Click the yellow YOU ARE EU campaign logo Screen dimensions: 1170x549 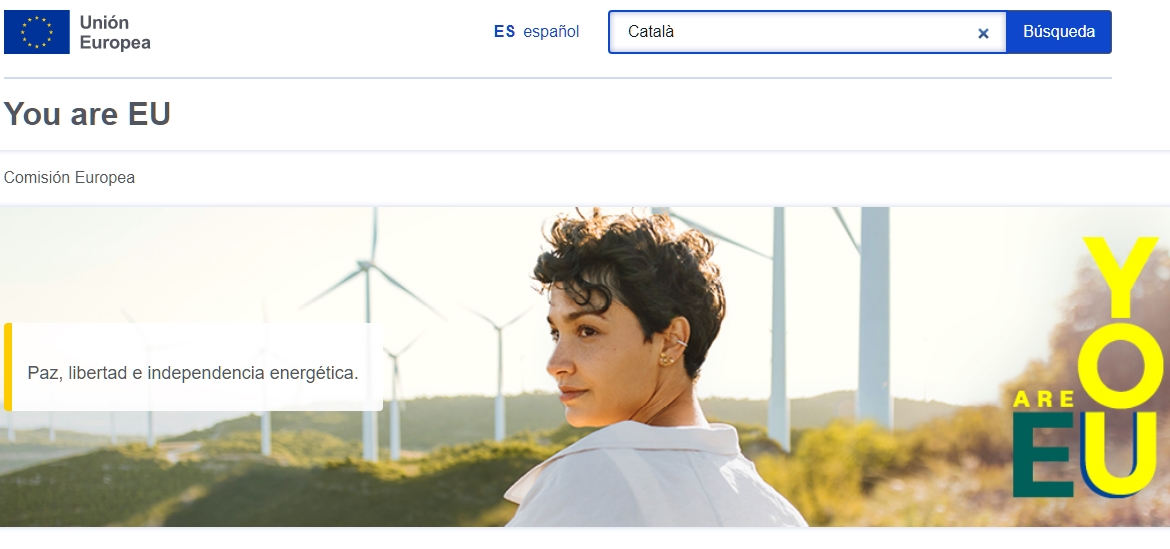tap(1086, 367)
